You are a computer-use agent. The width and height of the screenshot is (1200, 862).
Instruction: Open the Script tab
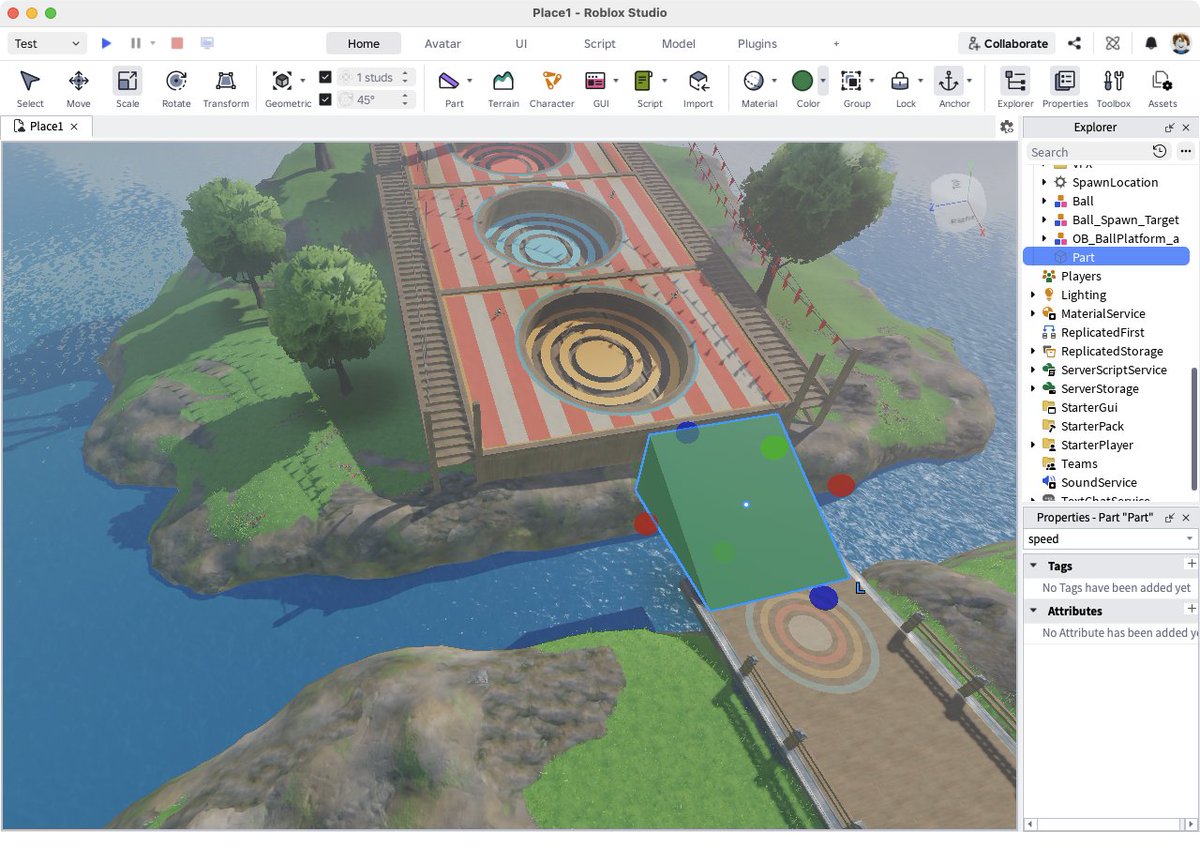(600, 44)
